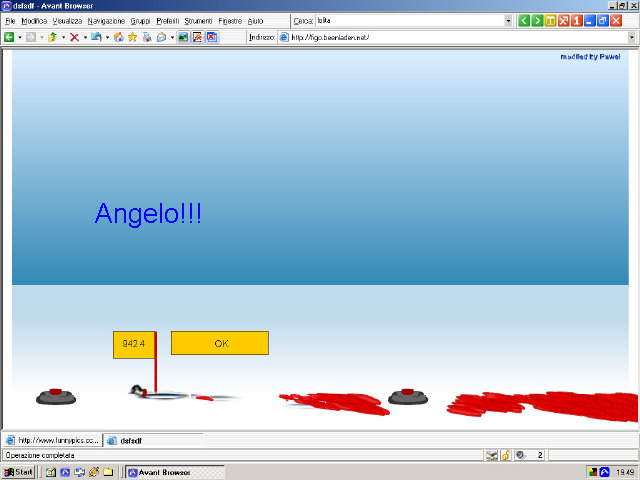The image size is (640, 480).
Task: Switch to the funnypics tab
Action: [53, 440]
